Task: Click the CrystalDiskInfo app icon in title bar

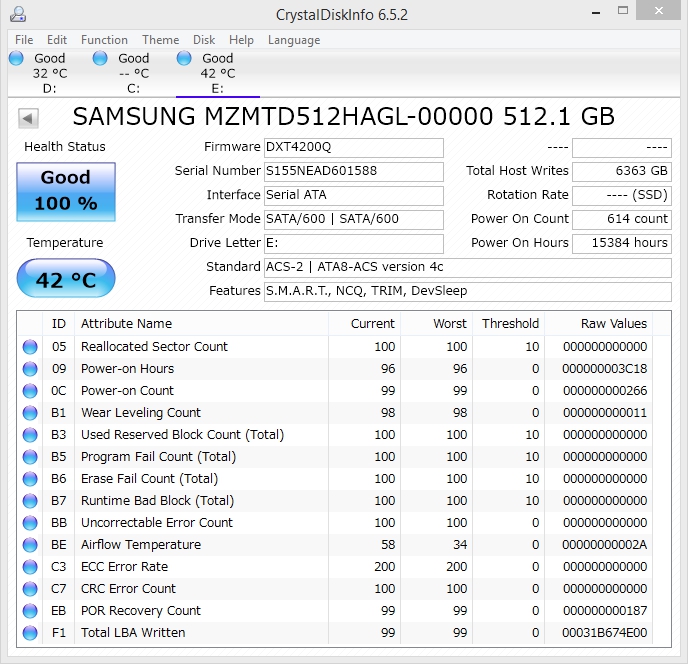Action: (x=18, y=14)
